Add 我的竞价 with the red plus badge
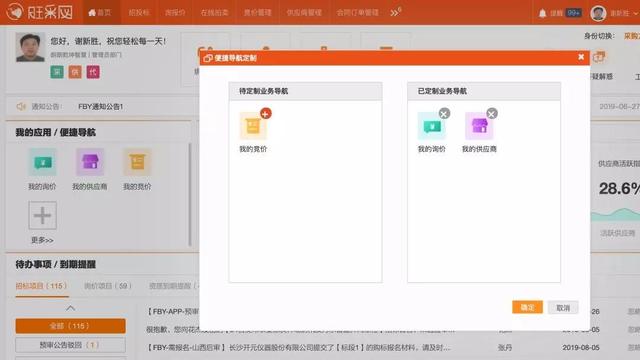This screenshot has height=360, width=640. [266, 113]
